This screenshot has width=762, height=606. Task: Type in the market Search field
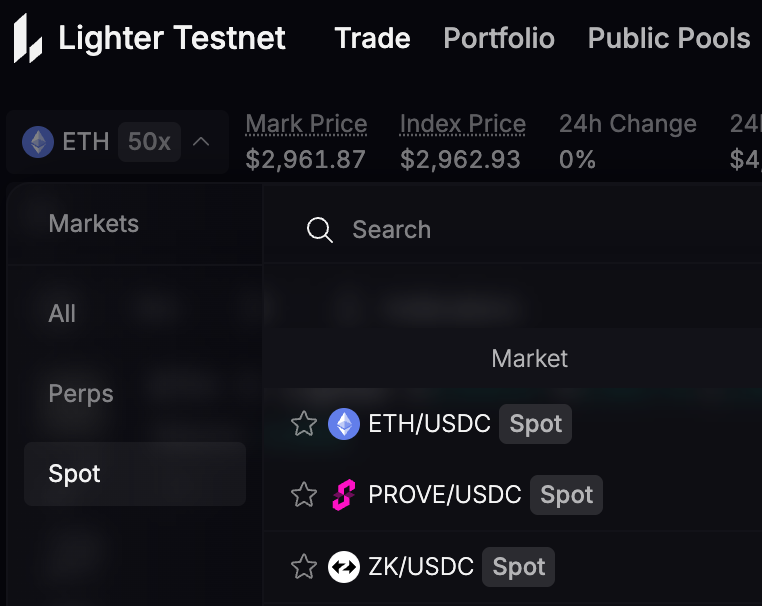coord(500,230)
